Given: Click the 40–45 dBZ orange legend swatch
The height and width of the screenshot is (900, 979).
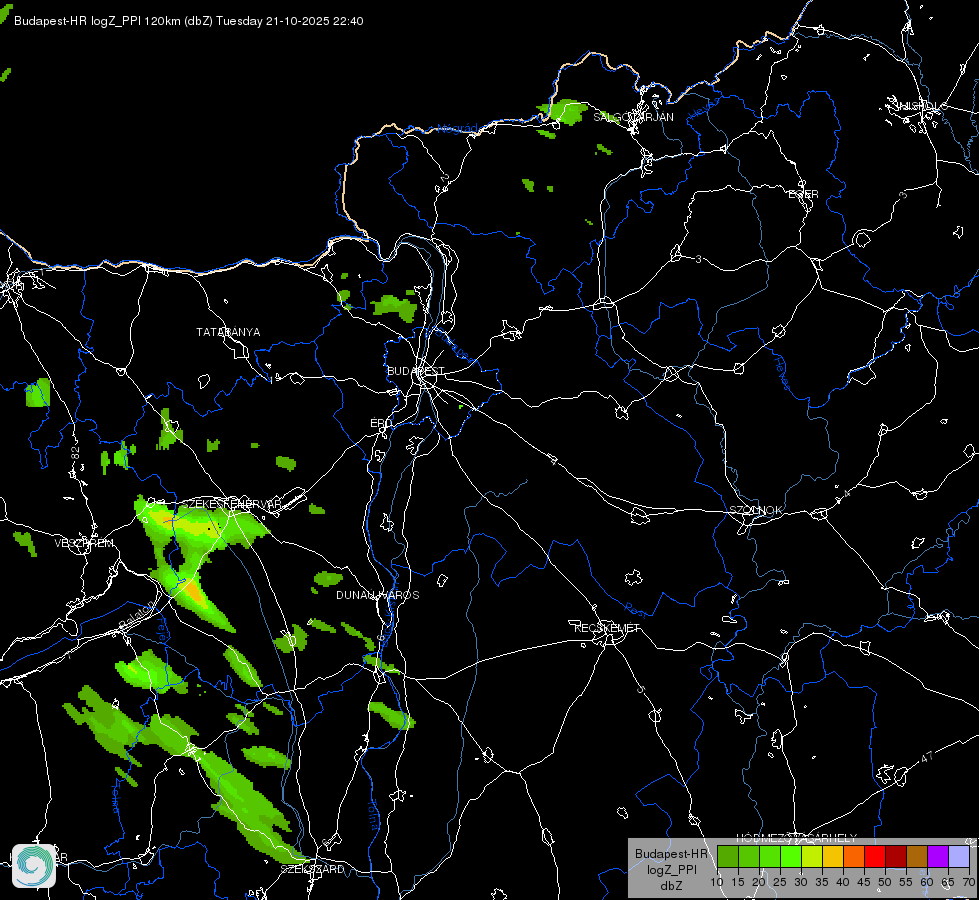Looking at the screenshot, I should pos(854,856).
